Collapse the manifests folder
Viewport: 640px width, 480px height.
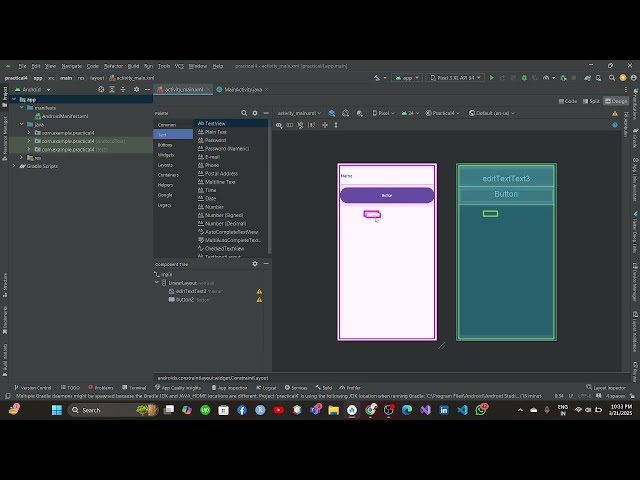click(22, 108)
